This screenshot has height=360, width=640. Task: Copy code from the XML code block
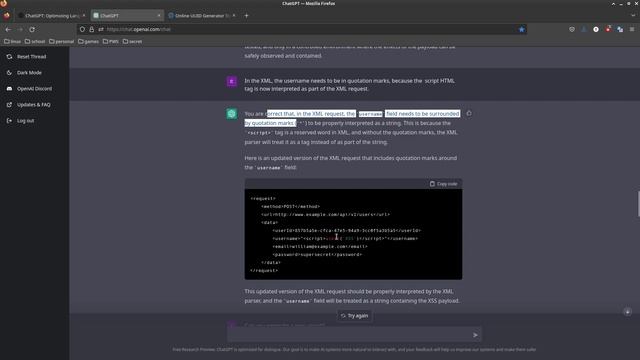(443, 184)
